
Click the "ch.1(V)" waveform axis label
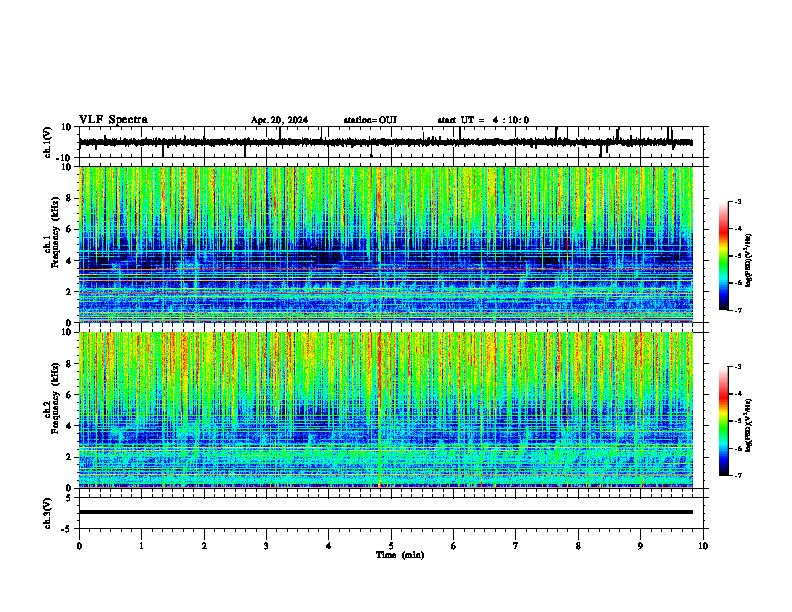pyautogui.click(x=48, y=142)
